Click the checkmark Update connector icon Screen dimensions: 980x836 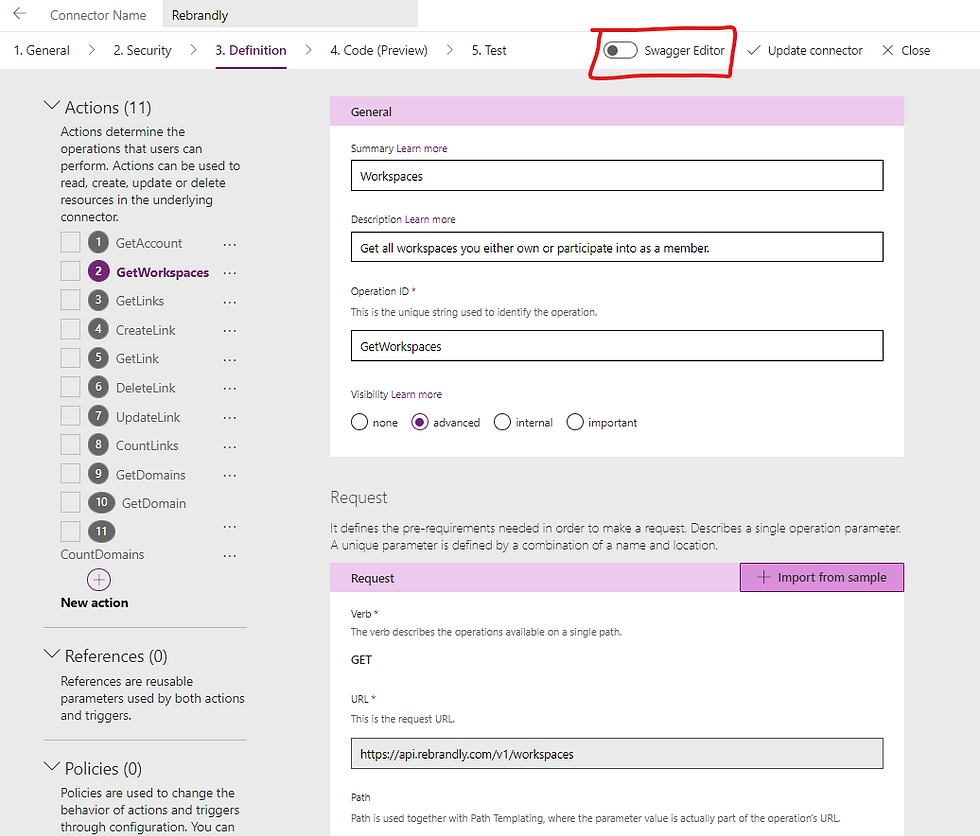tap(754, 51)
